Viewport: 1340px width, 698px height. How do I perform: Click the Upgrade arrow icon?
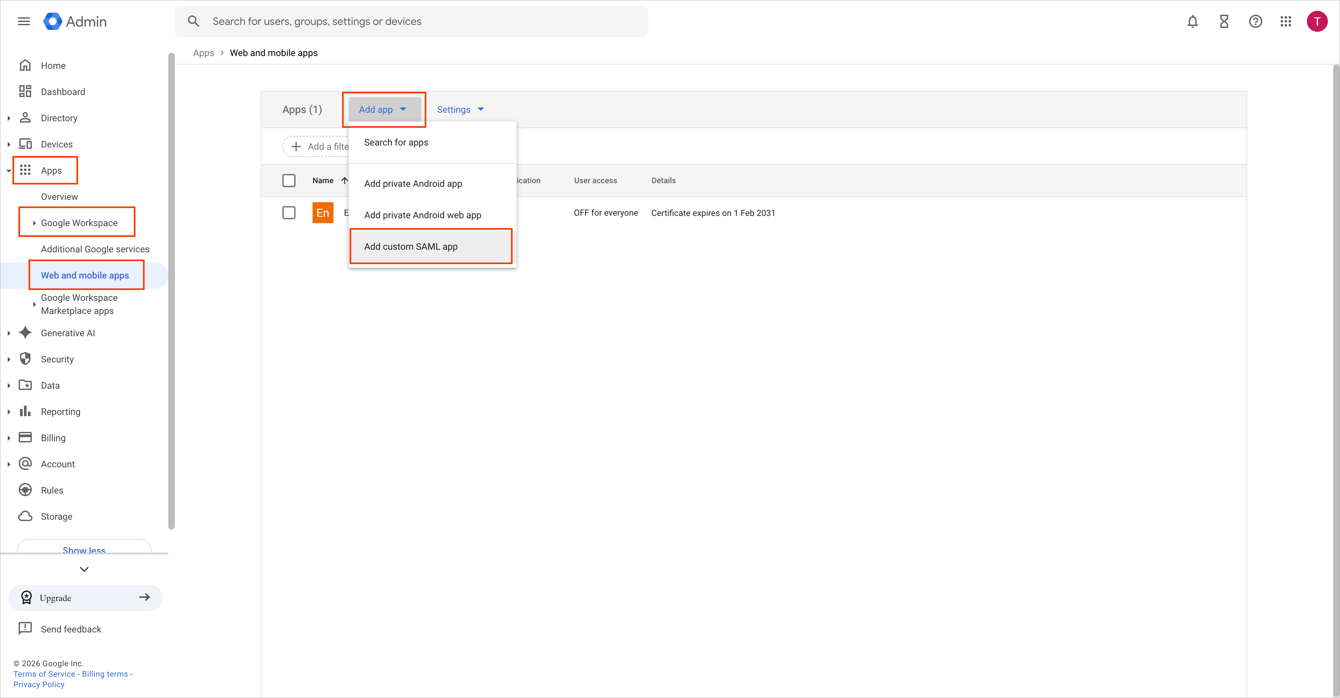pyautogui.click(x=144, y=598)
